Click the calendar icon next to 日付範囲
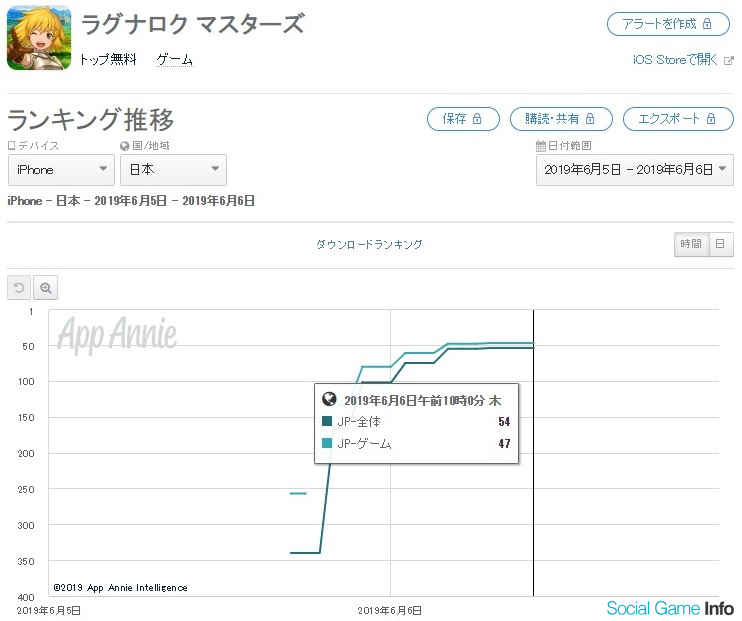The height and width of the screenshot is (621, 742). click(540, 146)
